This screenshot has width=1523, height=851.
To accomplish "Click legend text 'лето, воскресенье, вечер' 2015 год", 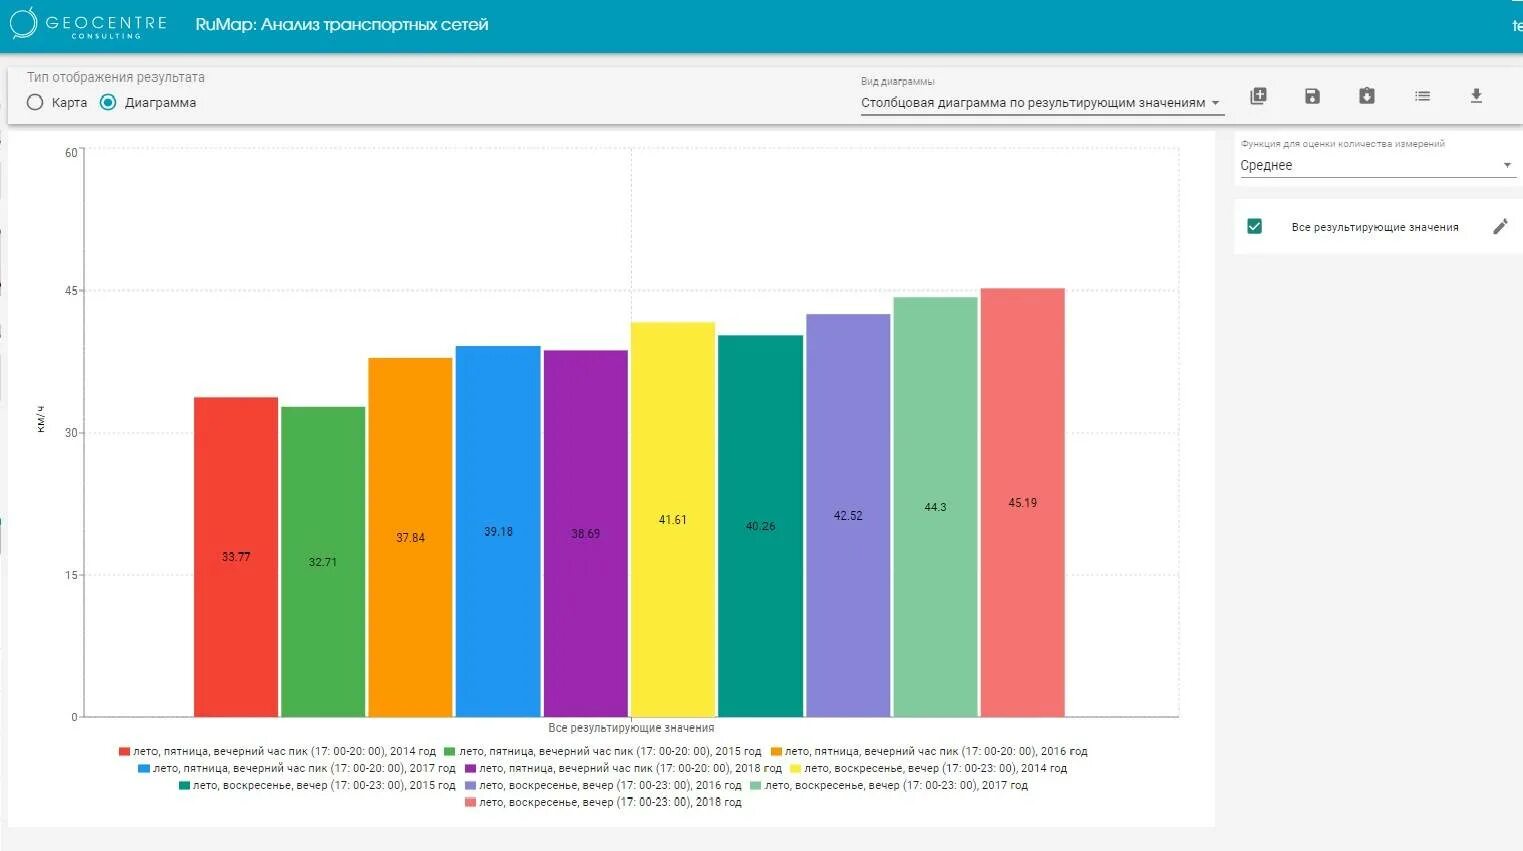I will 324,786.
